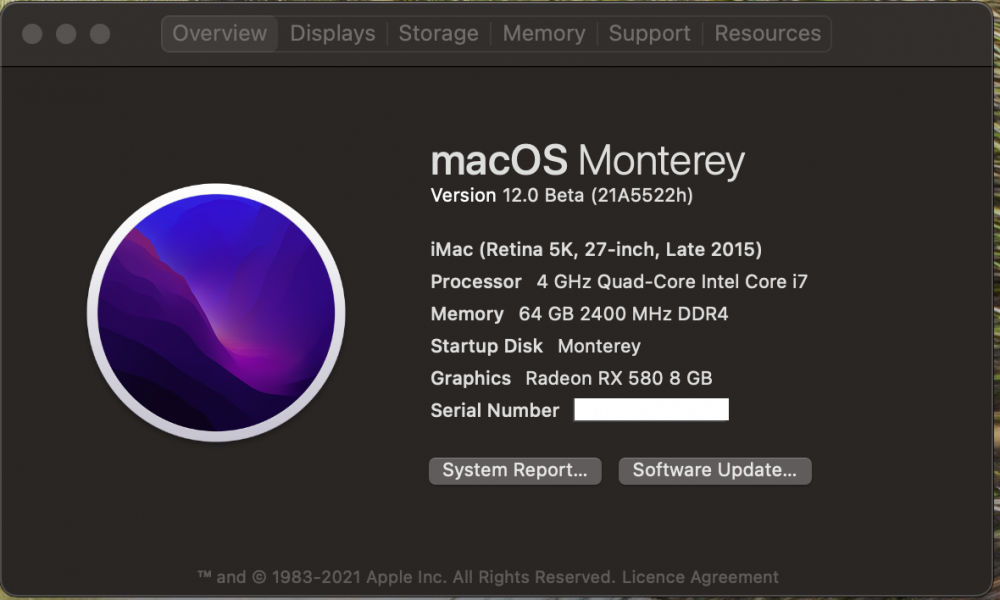
Task: Close the About This Mac window
Action: (x=32, y=34)
